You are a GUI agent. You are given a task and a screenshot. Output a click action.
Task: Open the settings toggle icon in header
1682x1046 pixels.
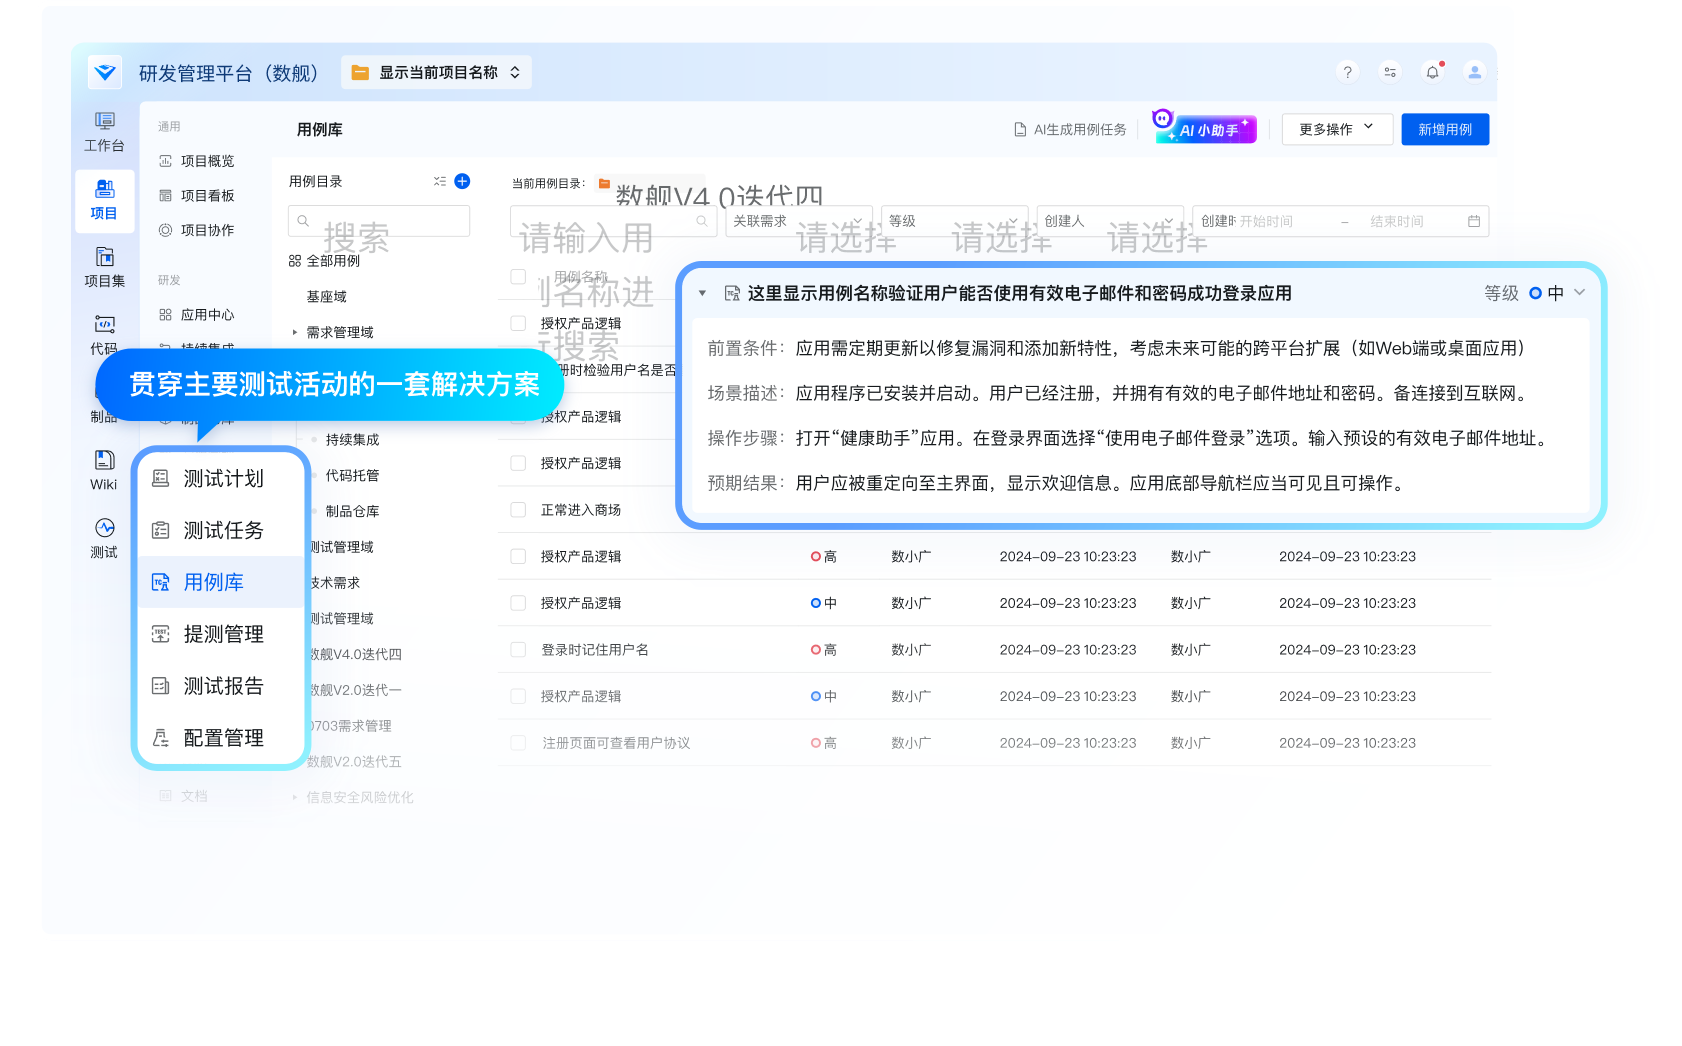[x=1390, y=72]
